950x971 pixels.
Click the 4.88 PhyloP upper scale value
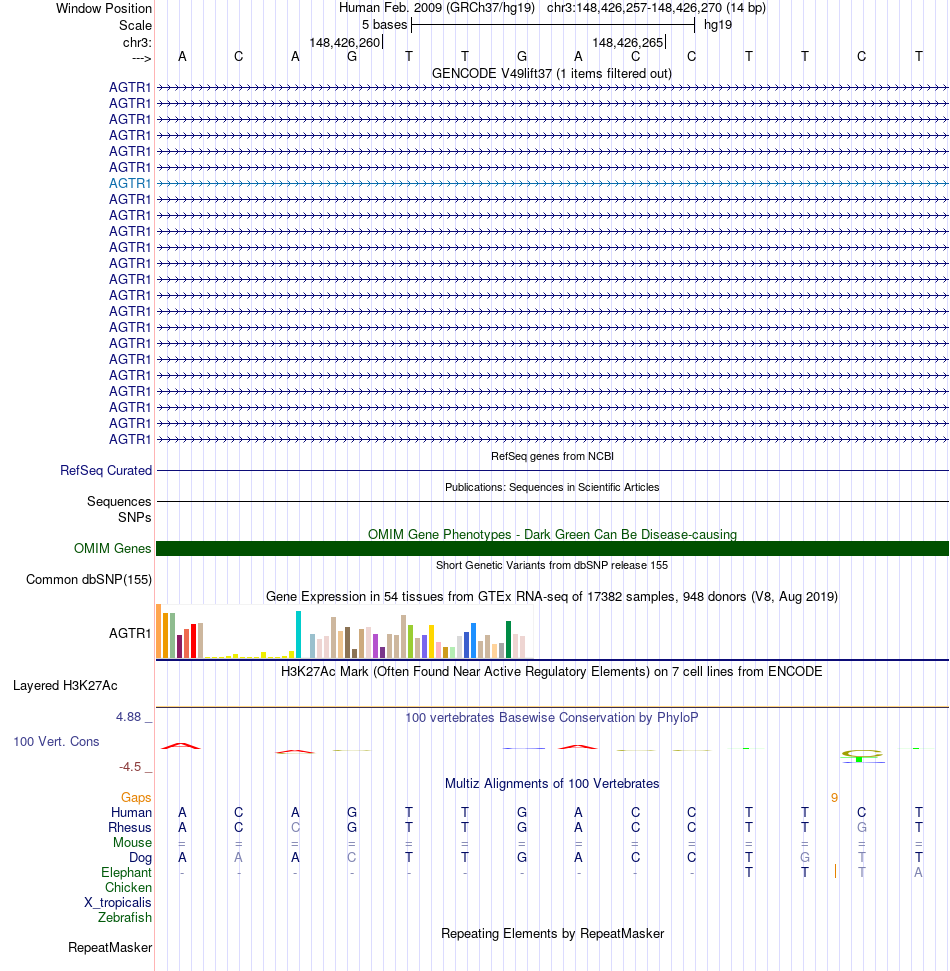point(128,717)
